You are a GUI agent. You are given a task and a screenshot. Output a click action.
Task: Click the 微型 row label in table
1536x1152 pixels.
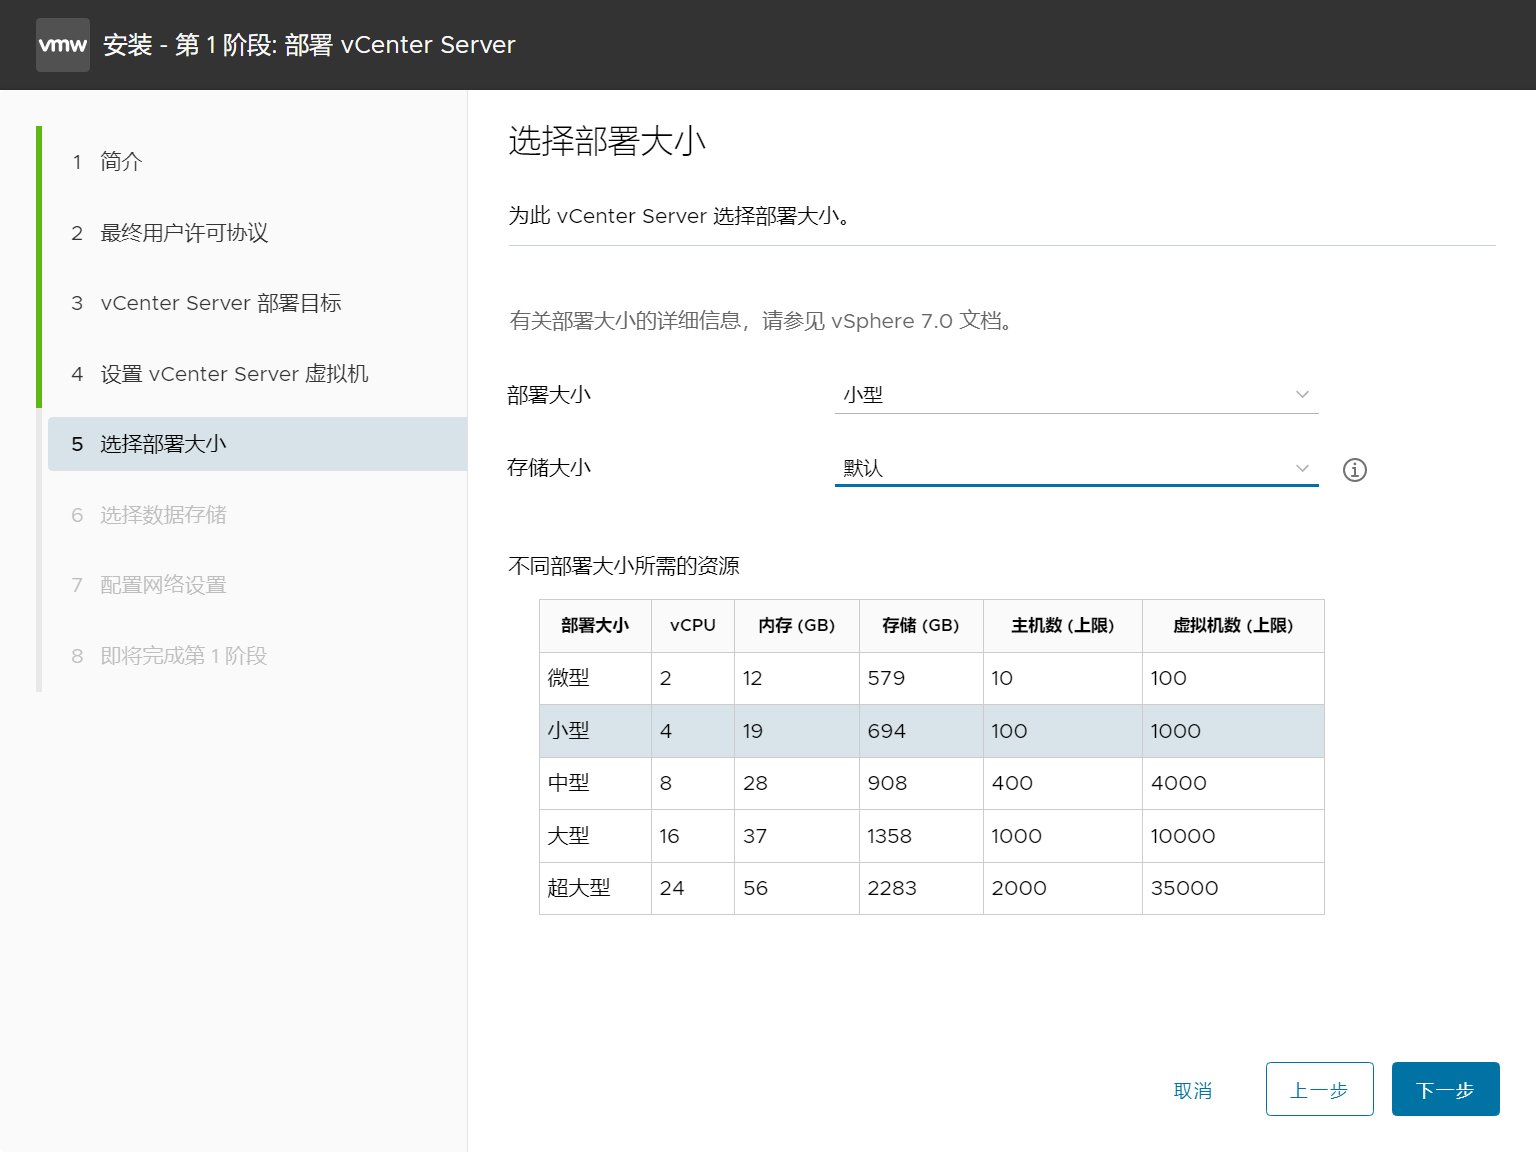pyautogui.click(x=568, y=678)
